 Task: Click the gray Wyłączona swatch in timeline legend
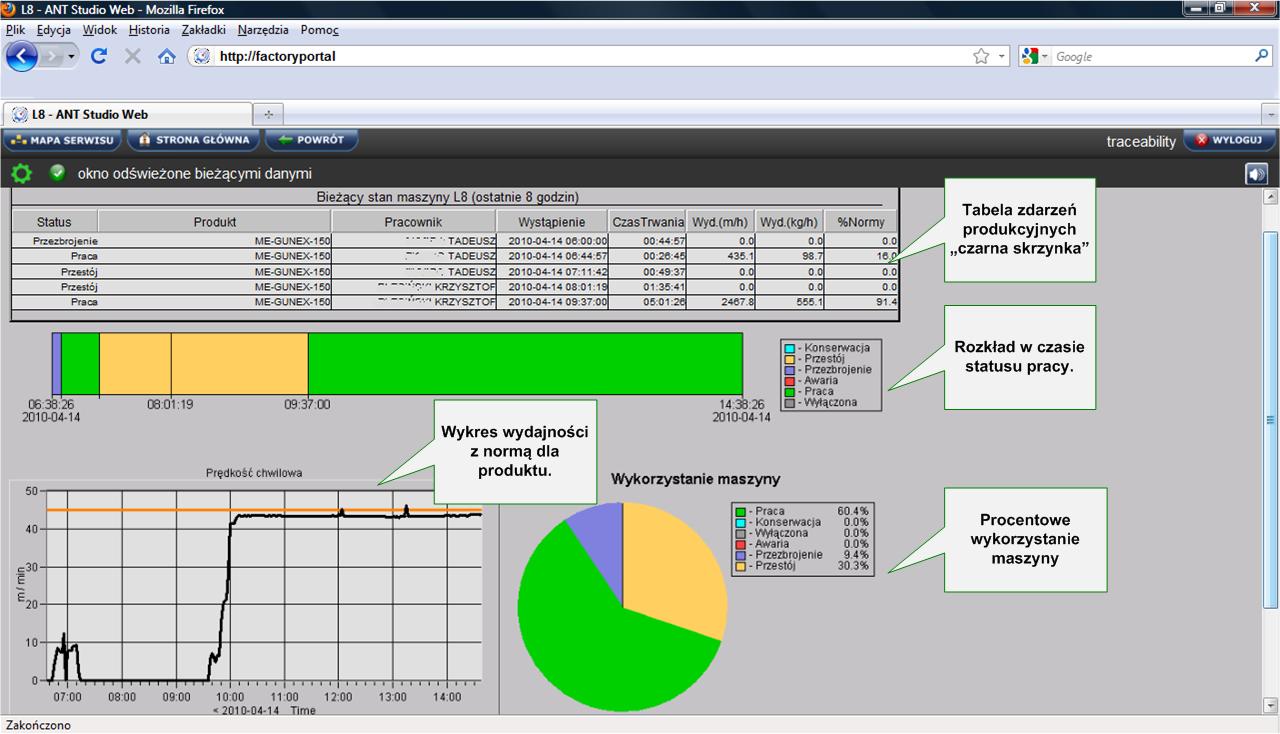[789, 403]
